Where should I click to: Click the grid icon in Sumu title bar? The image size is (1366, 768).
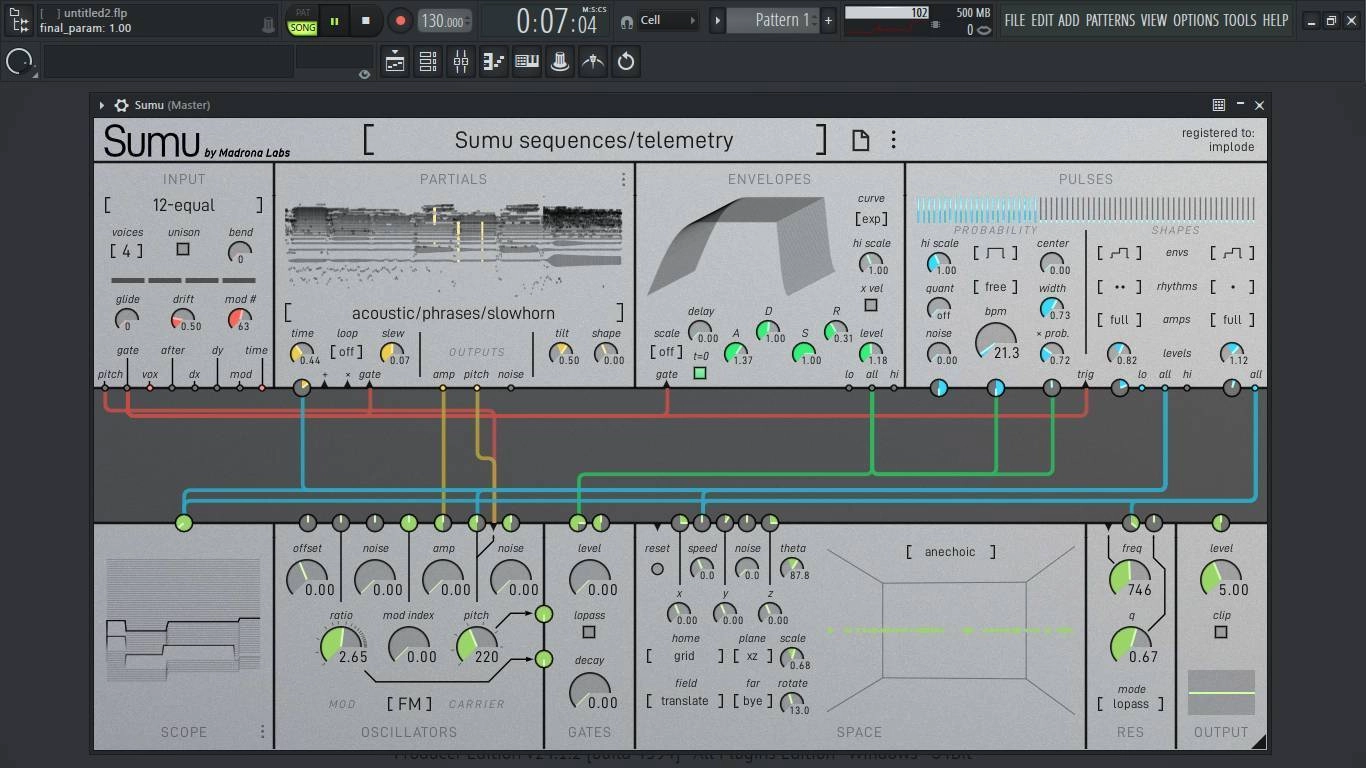(x=1218, y=104)
